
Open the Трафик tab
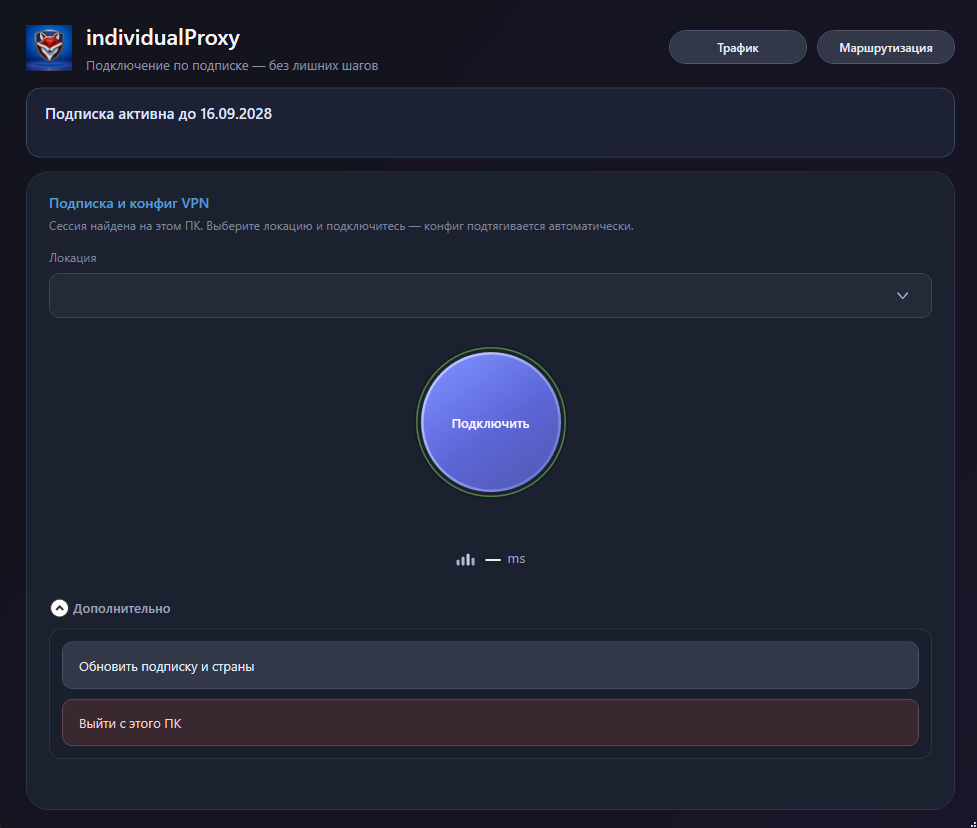(738, 47)
